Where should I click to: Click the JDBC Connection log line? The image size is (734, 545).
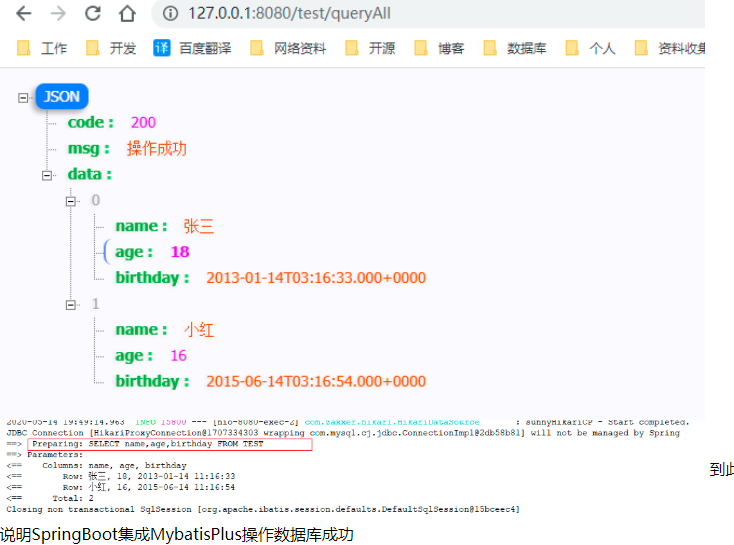point(343,433)
